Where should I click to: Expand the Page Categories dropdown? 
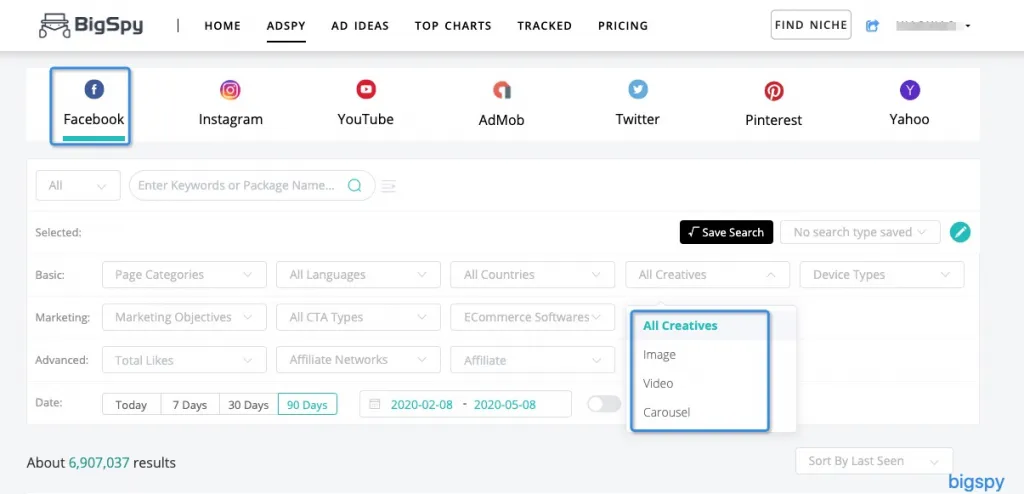[184, 275]
